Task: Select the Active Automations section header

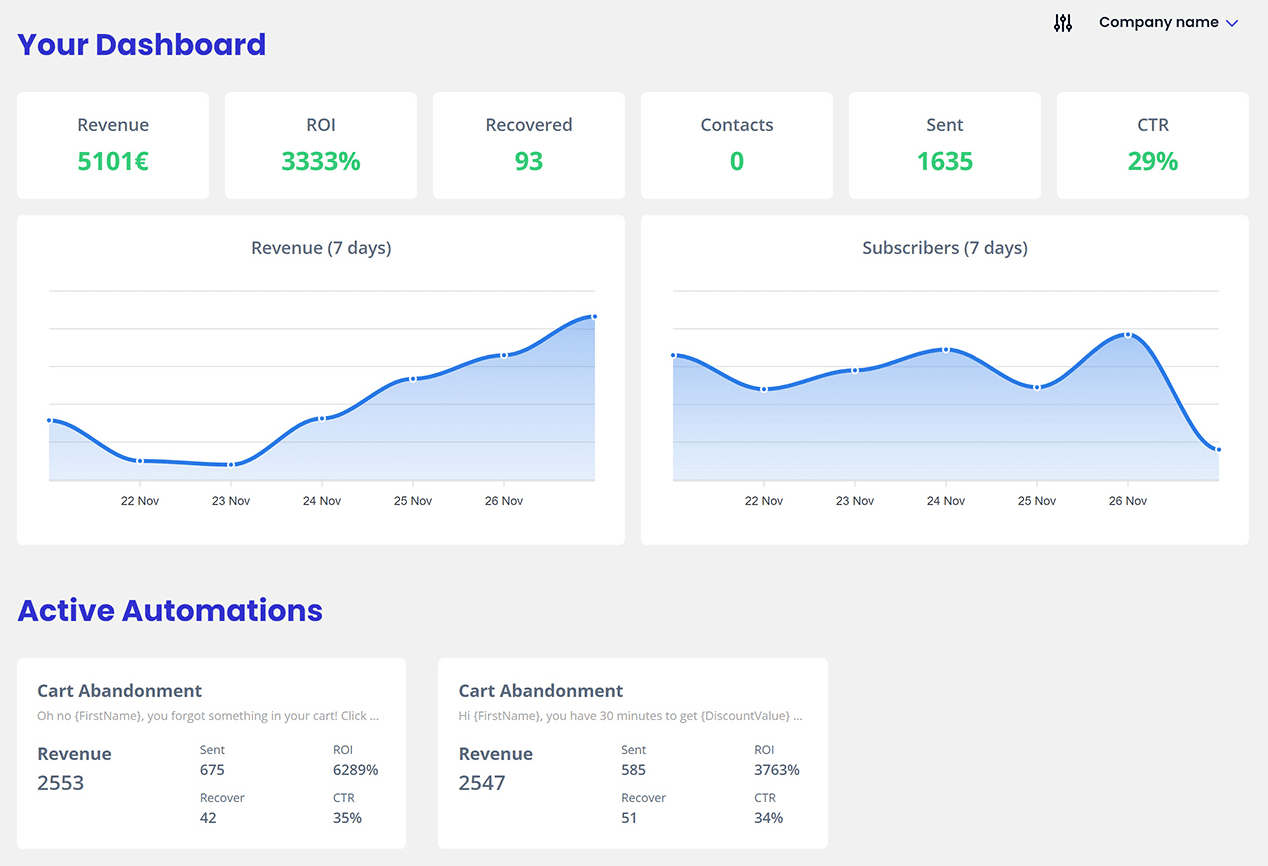Action: pos(169,610)
